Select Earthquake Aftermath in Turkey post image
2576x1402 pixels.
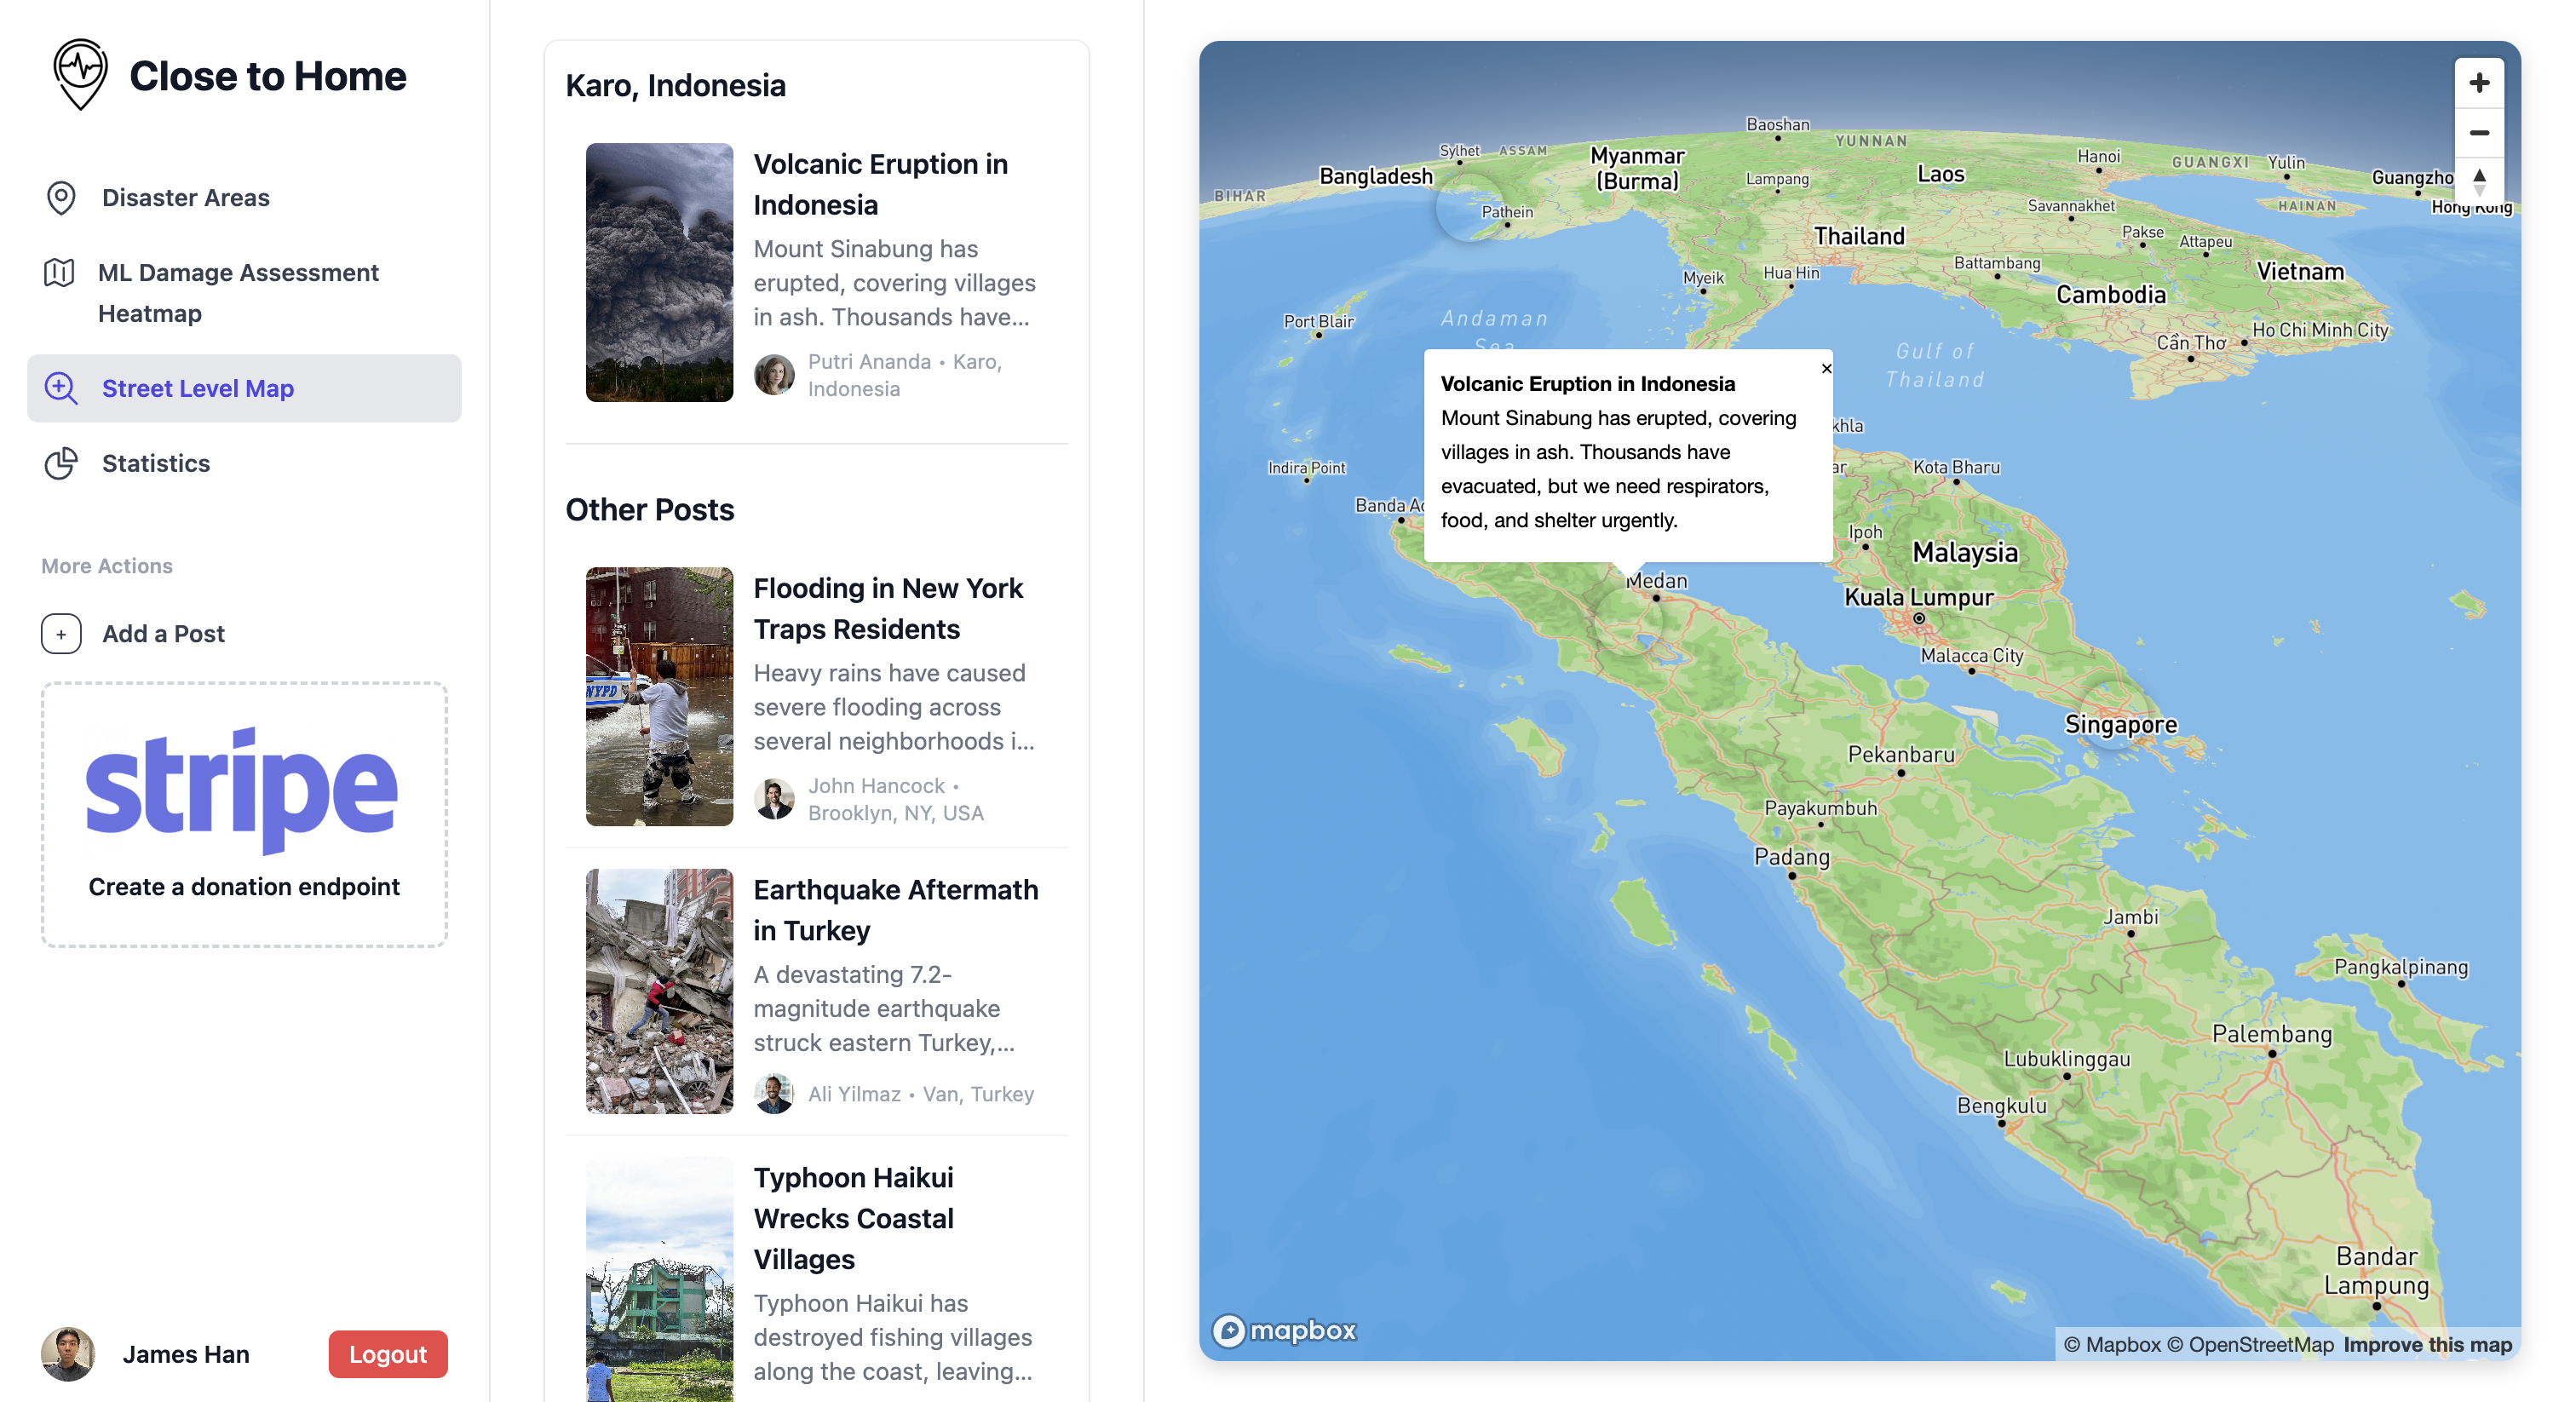coord(659,991)
